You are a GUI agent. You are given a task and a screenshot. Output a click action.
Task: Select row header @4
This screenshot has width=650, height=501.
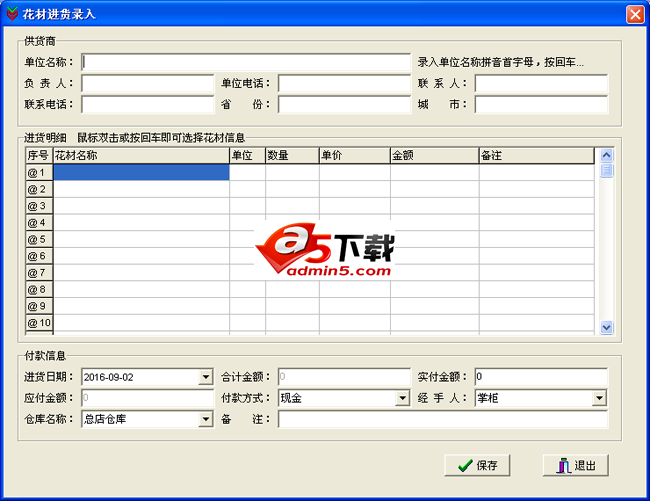tap(39, 223)
